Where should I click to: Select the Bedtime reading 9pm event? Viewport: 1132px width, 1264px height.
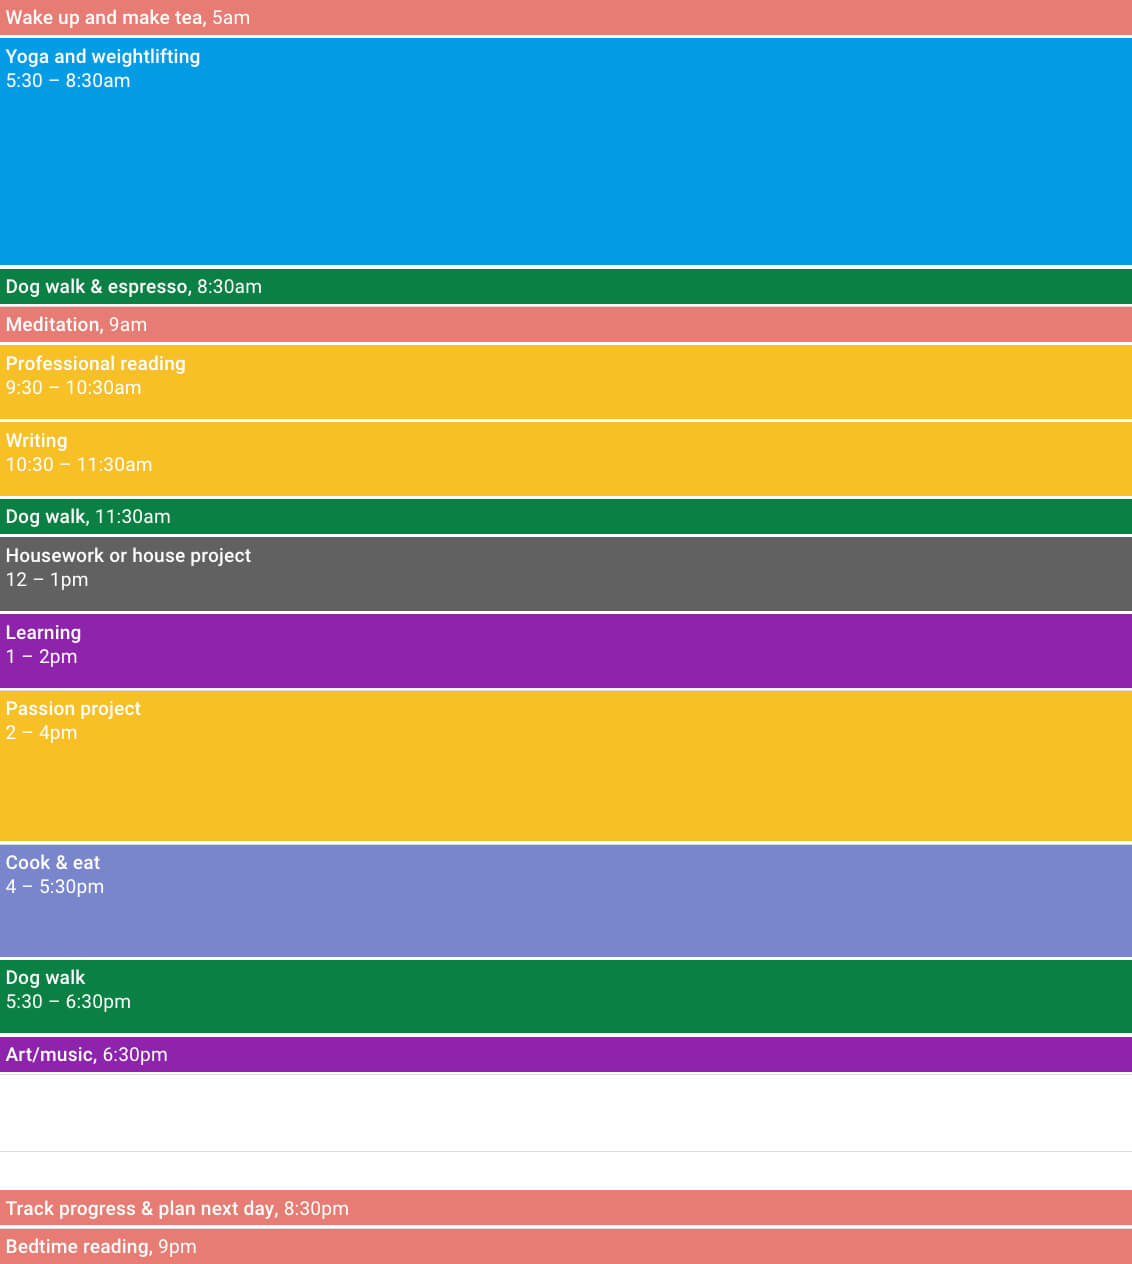click(566, 1246)
